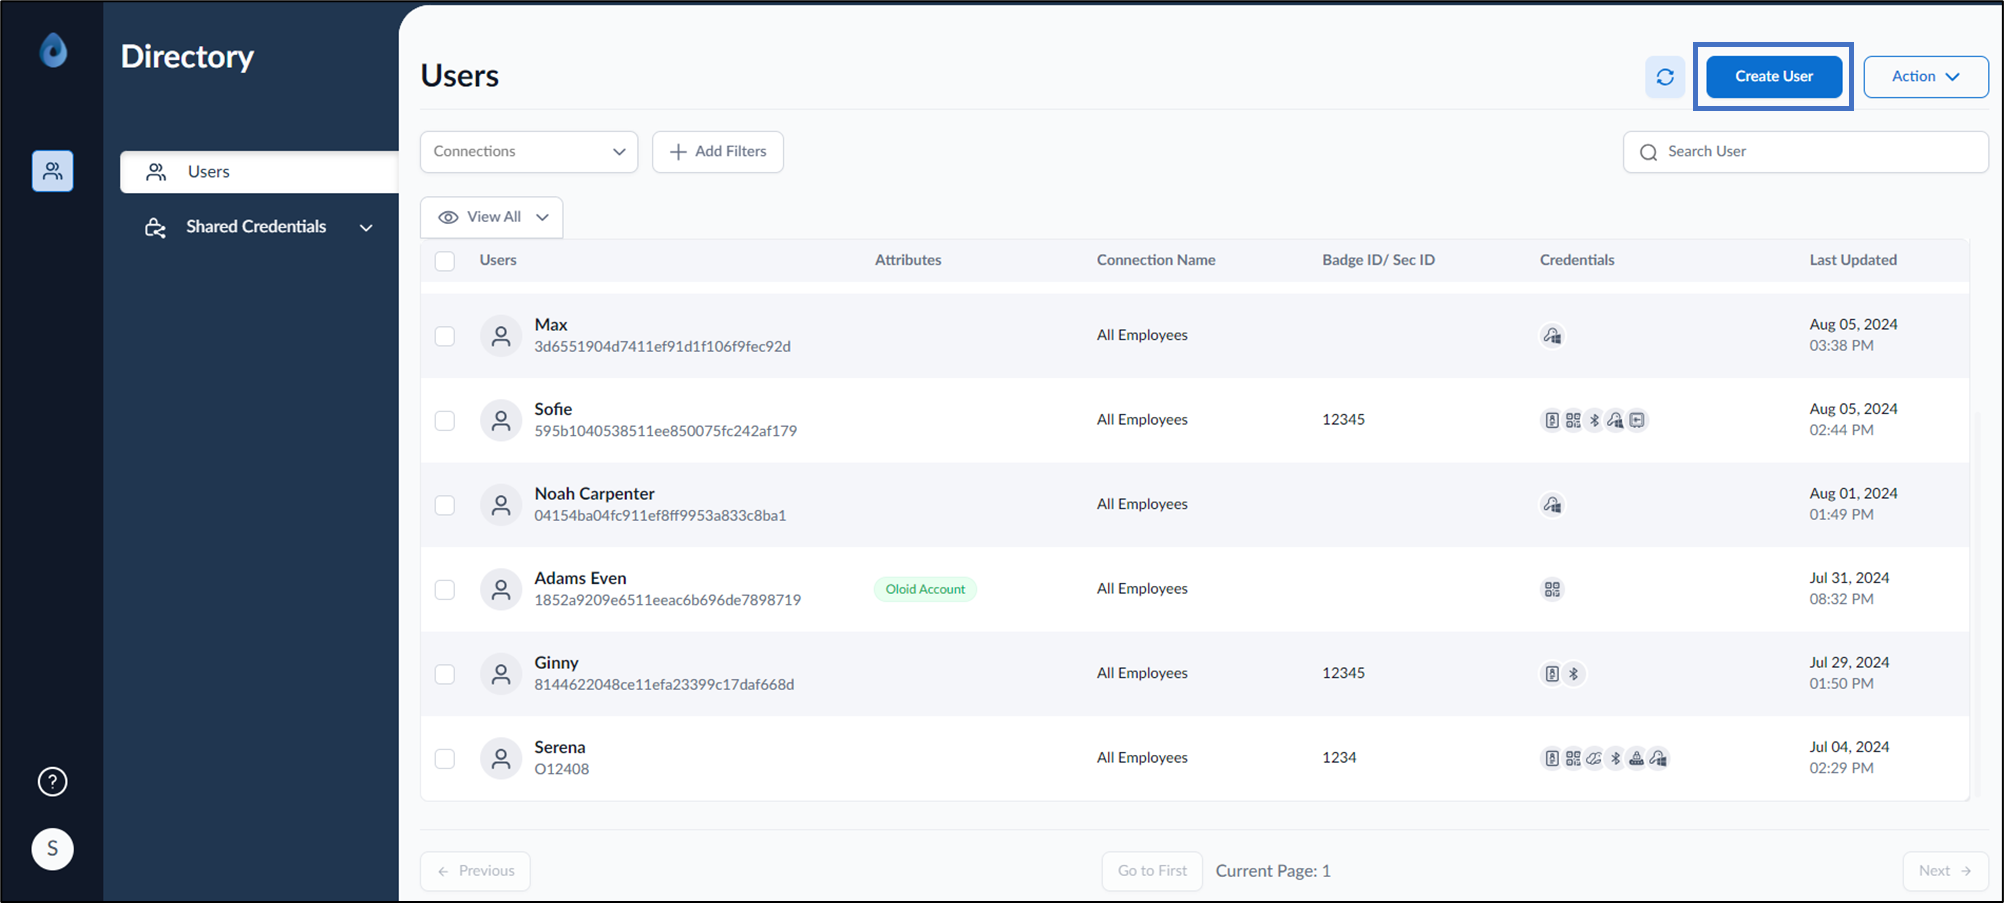Click Sofie's QR code credential icon
The height and width of the screenshot is (903, 2004).
(x=1573, y=420)
